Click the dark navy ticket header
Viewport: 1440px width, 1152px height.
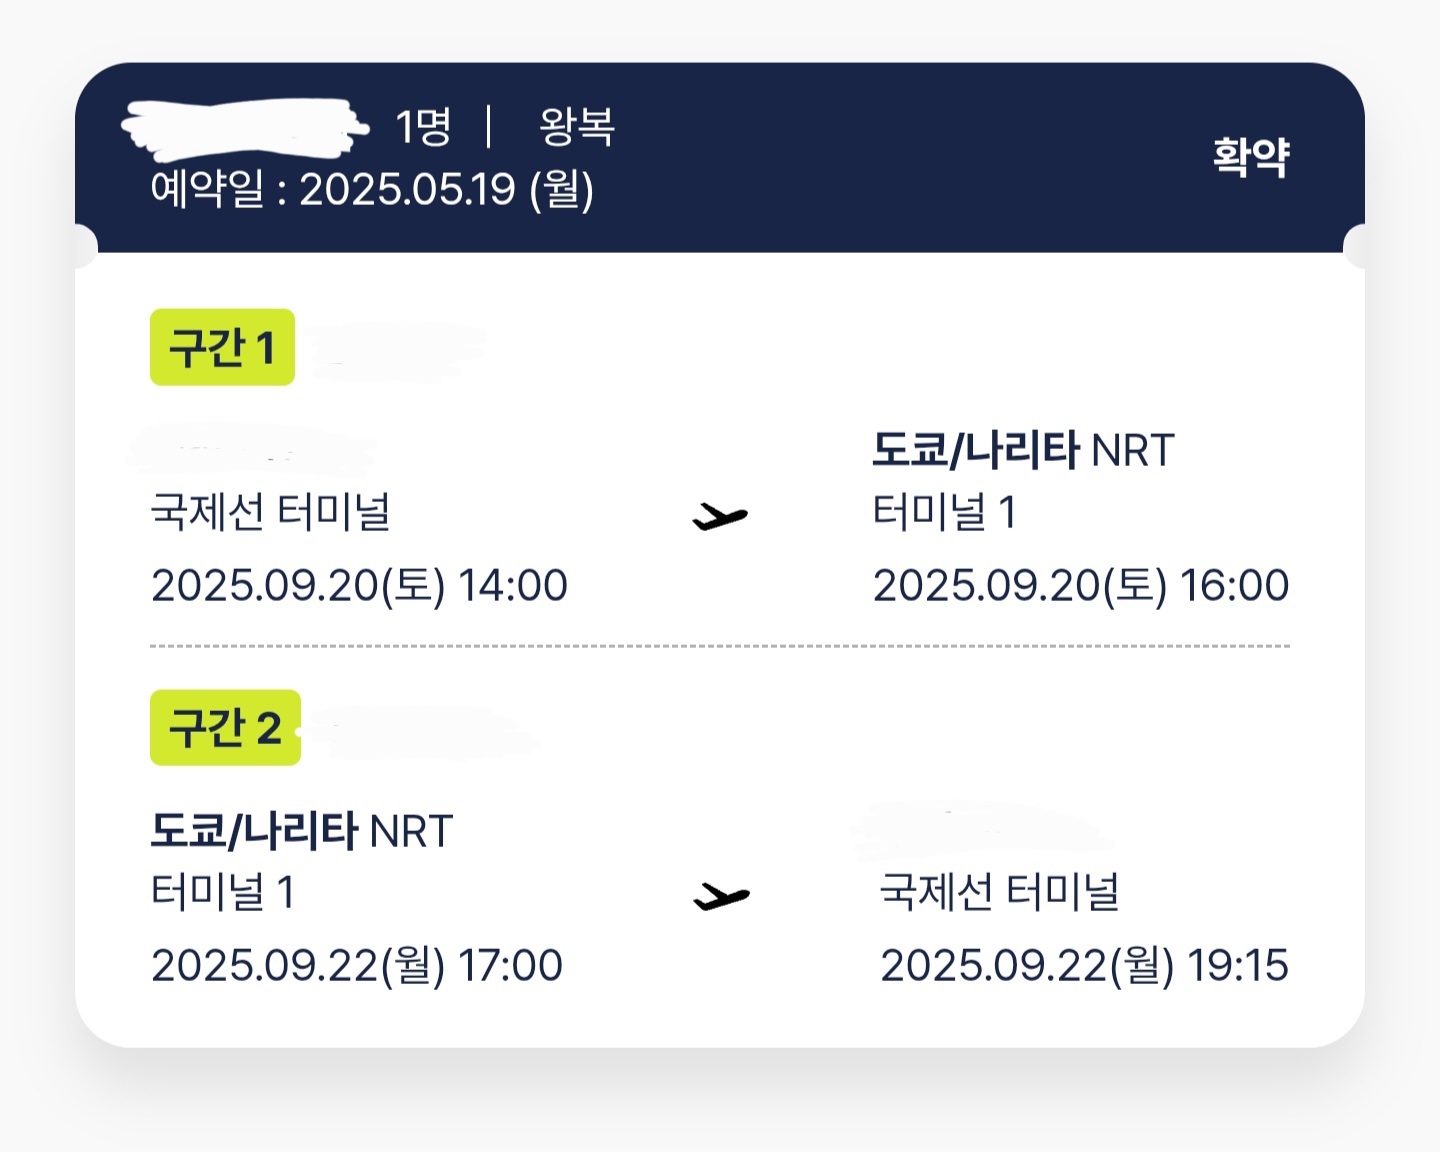(720, 157)
